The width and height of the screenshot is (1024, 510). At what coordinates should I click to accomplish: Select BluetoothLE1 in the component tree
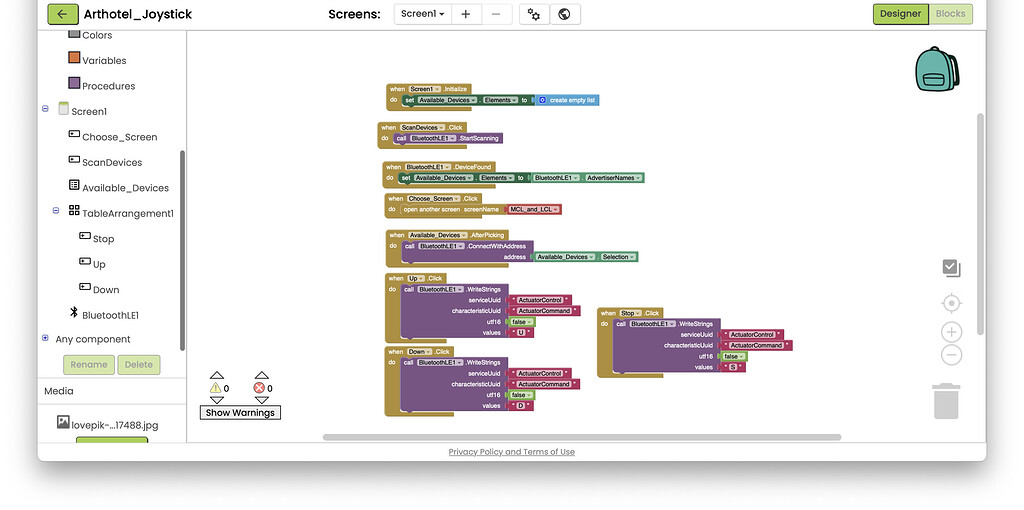pyautogui.click(x=110, y=315)
